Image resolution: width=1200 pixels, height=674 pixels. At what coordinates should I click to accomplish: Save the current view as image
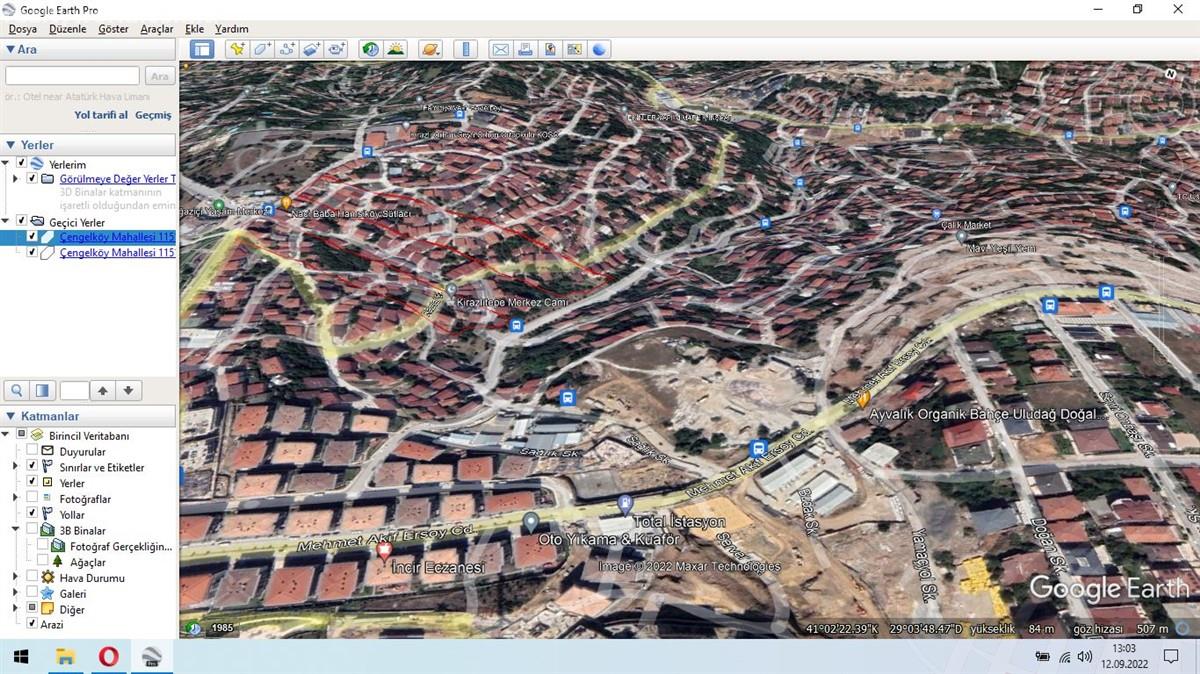tap(549, 49)
